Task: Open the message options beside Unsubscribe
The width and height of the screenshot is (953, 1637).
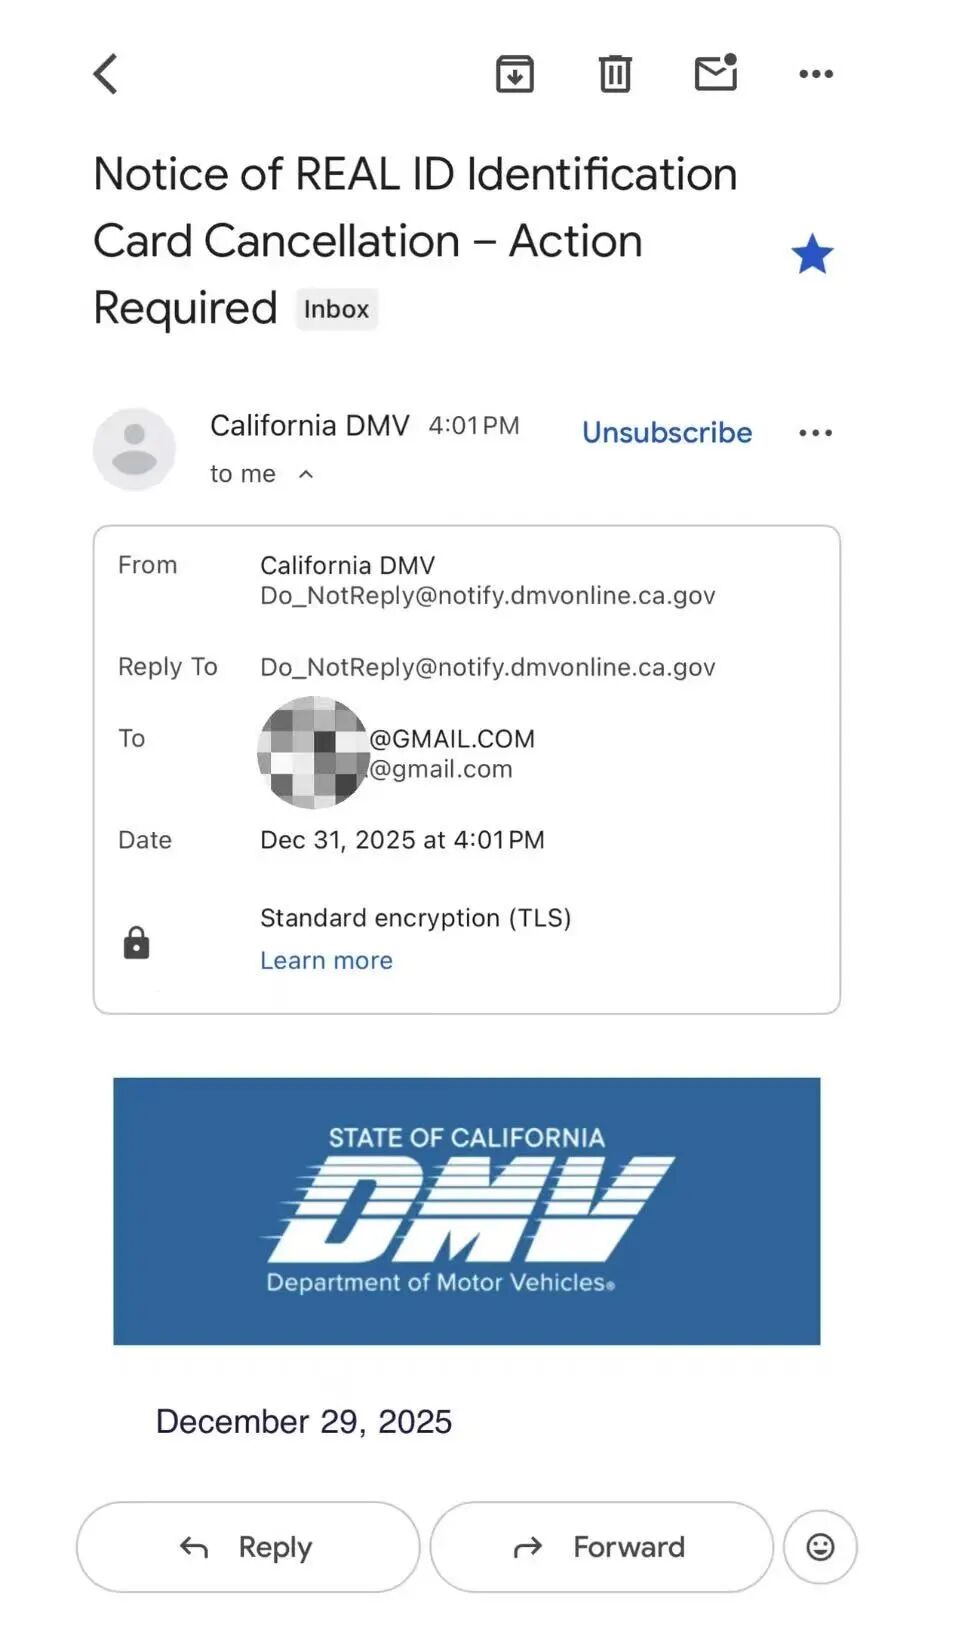Action: (816, 433)
